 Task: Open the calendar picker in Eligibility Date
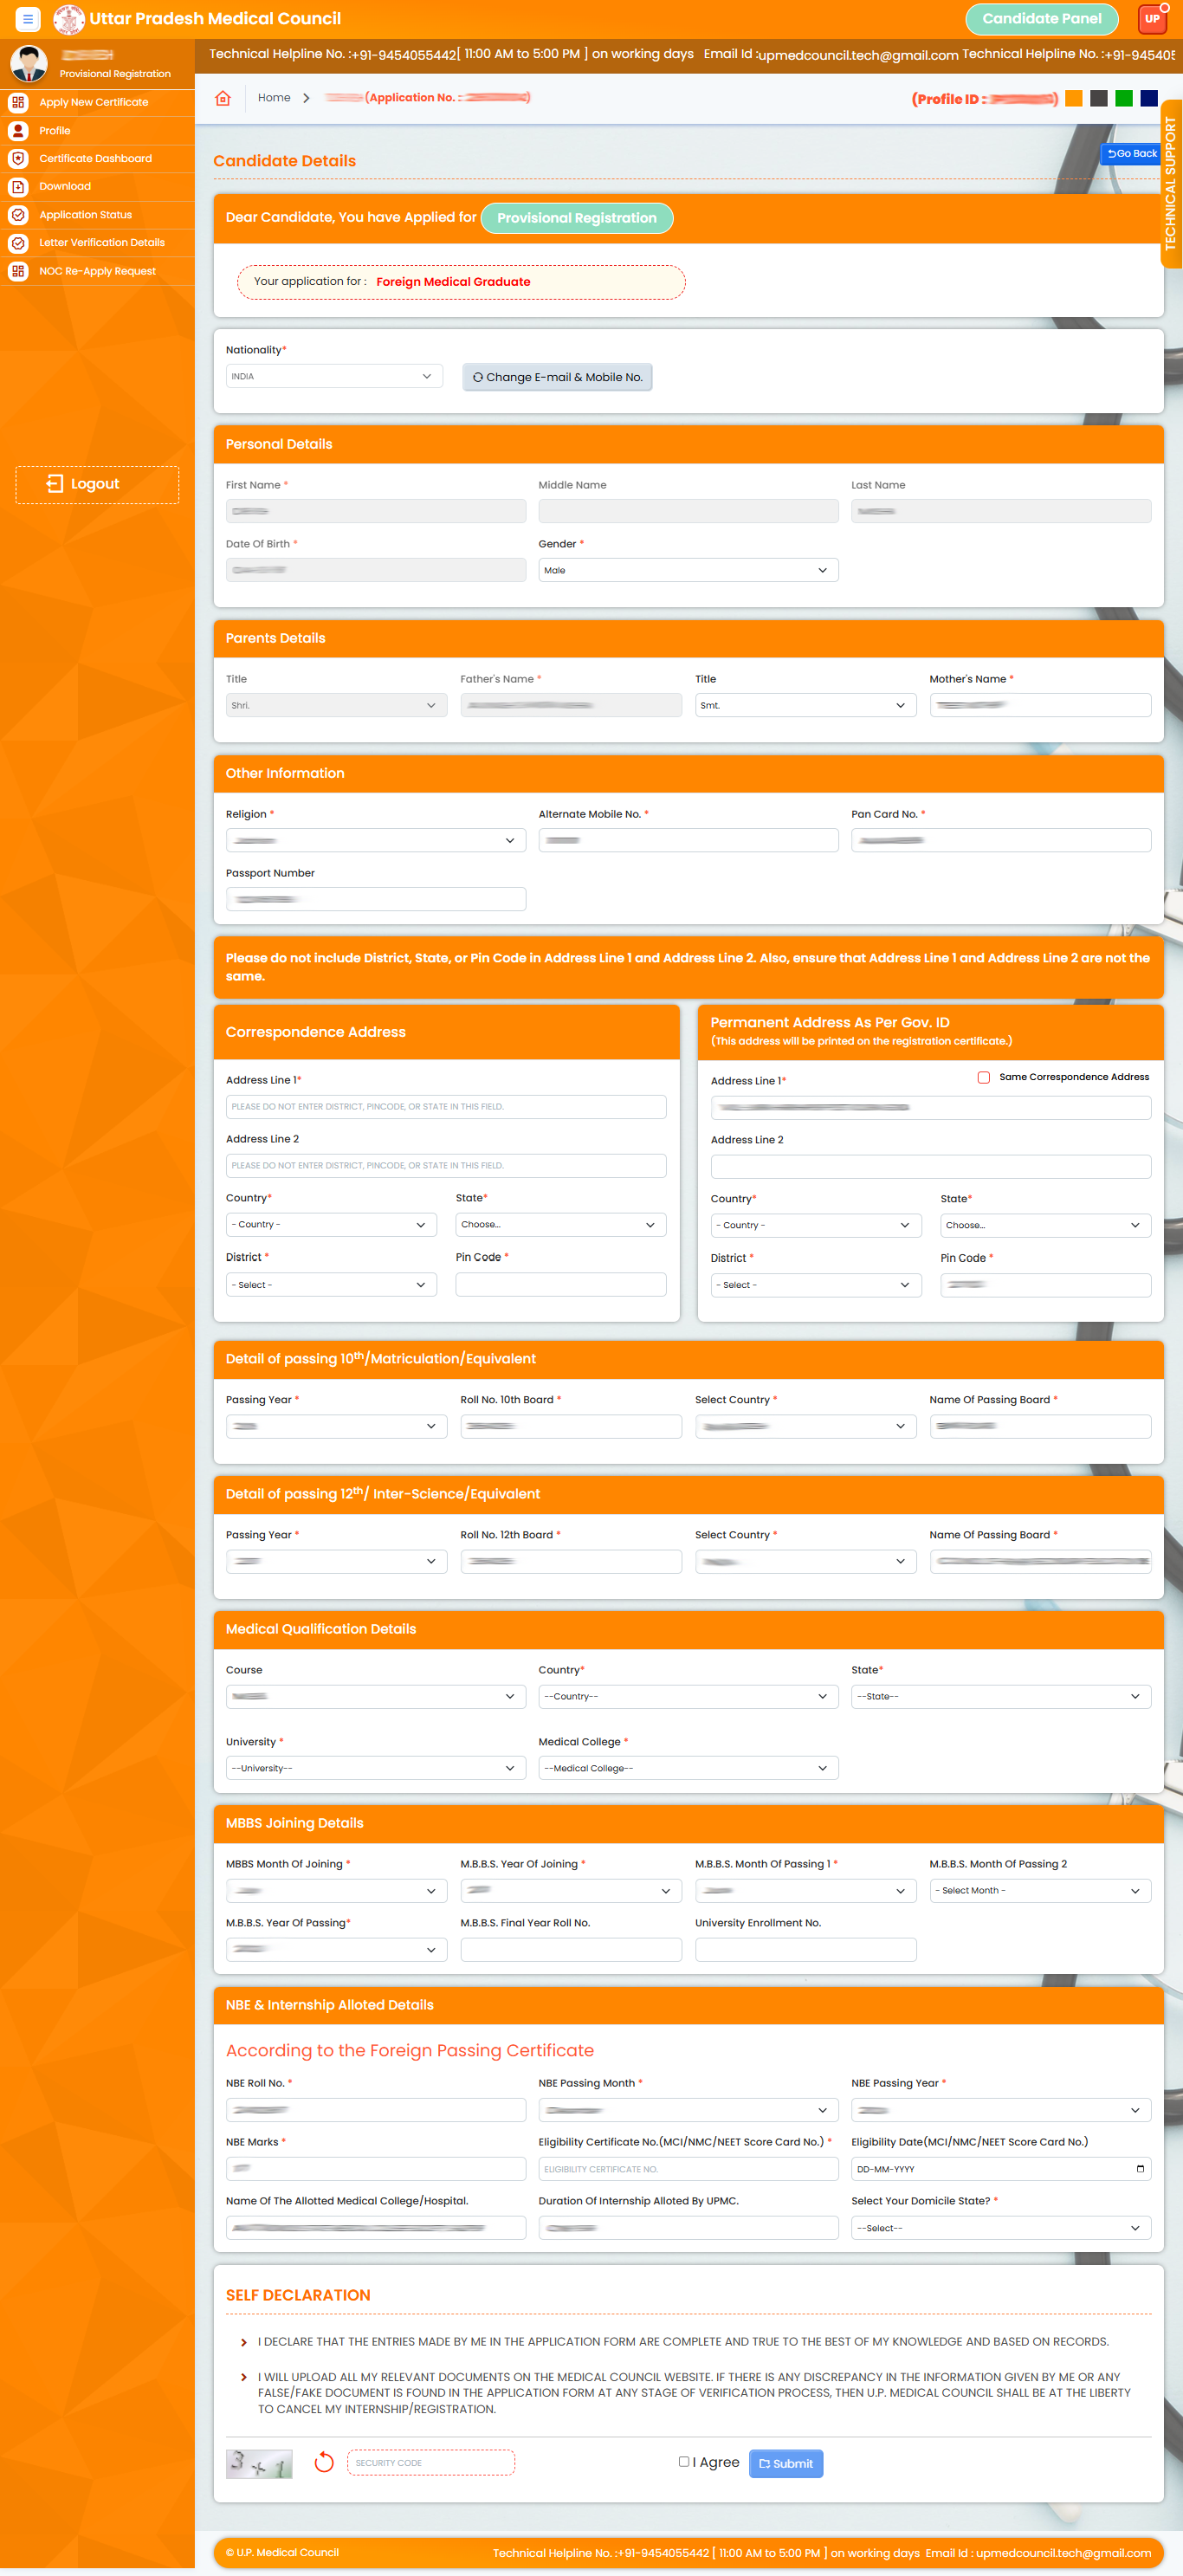(1139, 2169)
